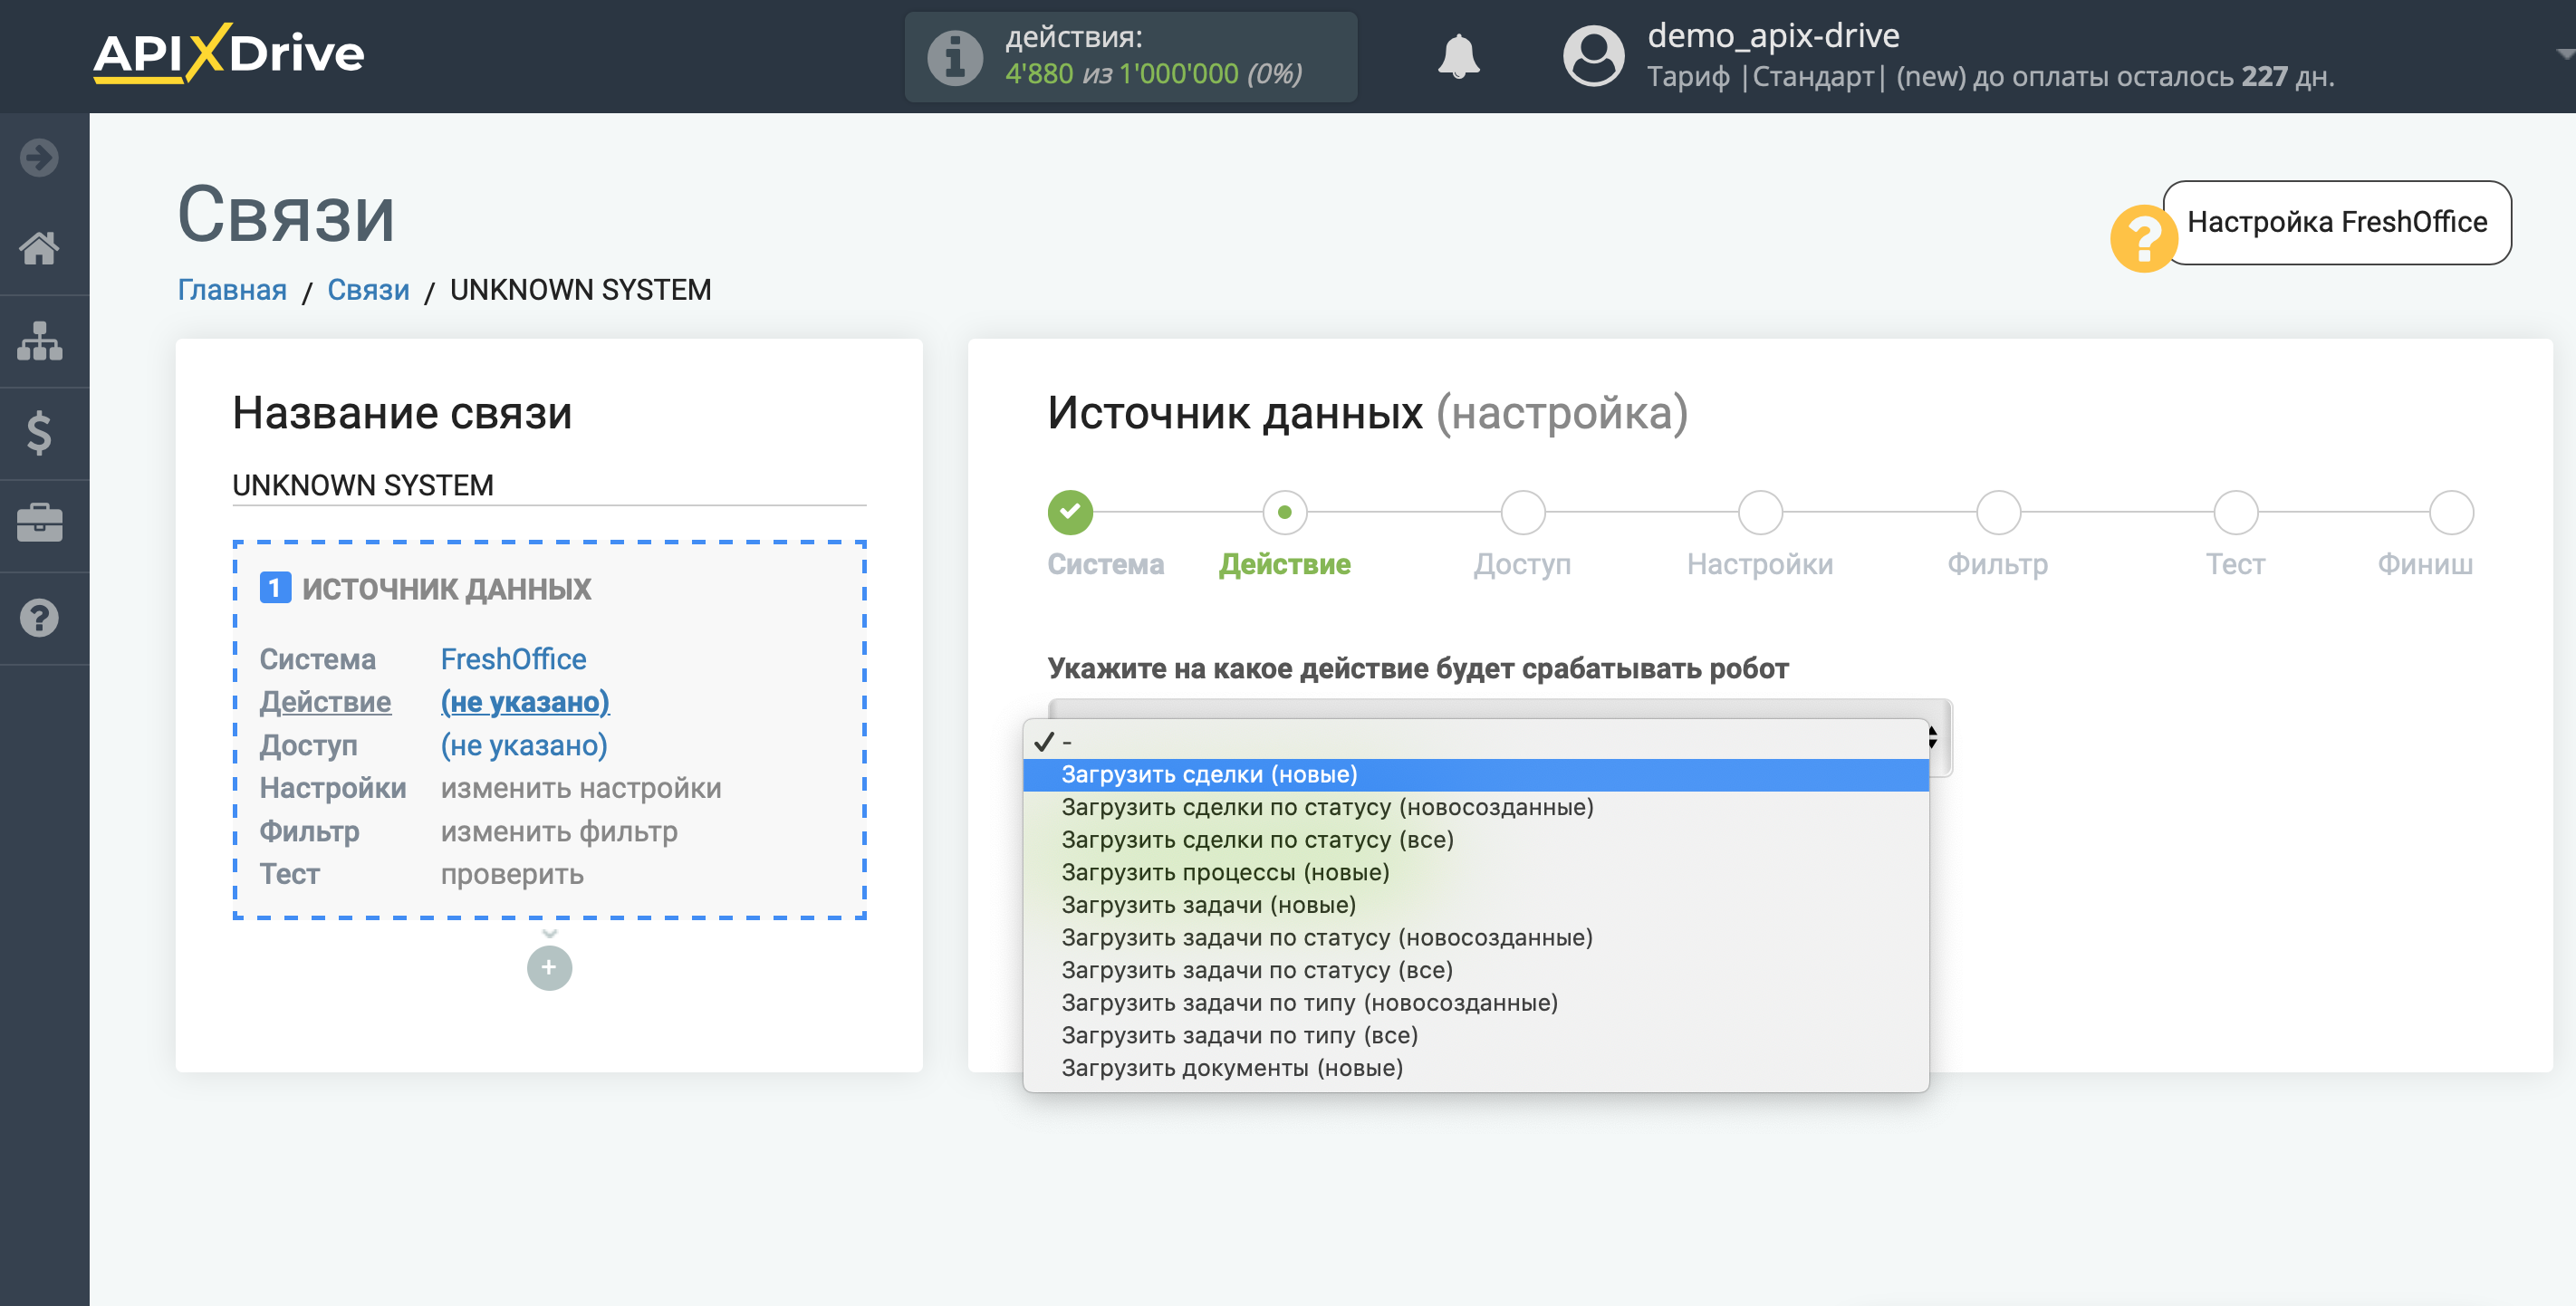Click проверить next to Тест
Screen dimensions: 2576x1306
[x=512, y=874]
